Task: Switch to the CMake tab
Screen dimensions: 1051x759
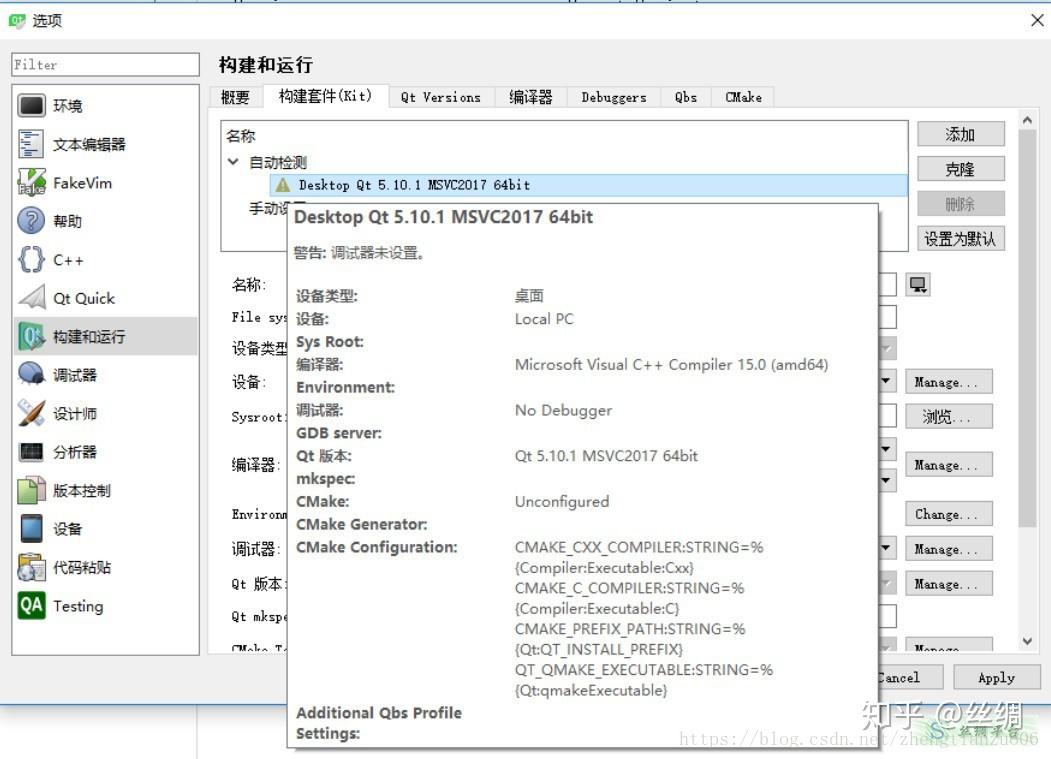Action: pos(742,97)
